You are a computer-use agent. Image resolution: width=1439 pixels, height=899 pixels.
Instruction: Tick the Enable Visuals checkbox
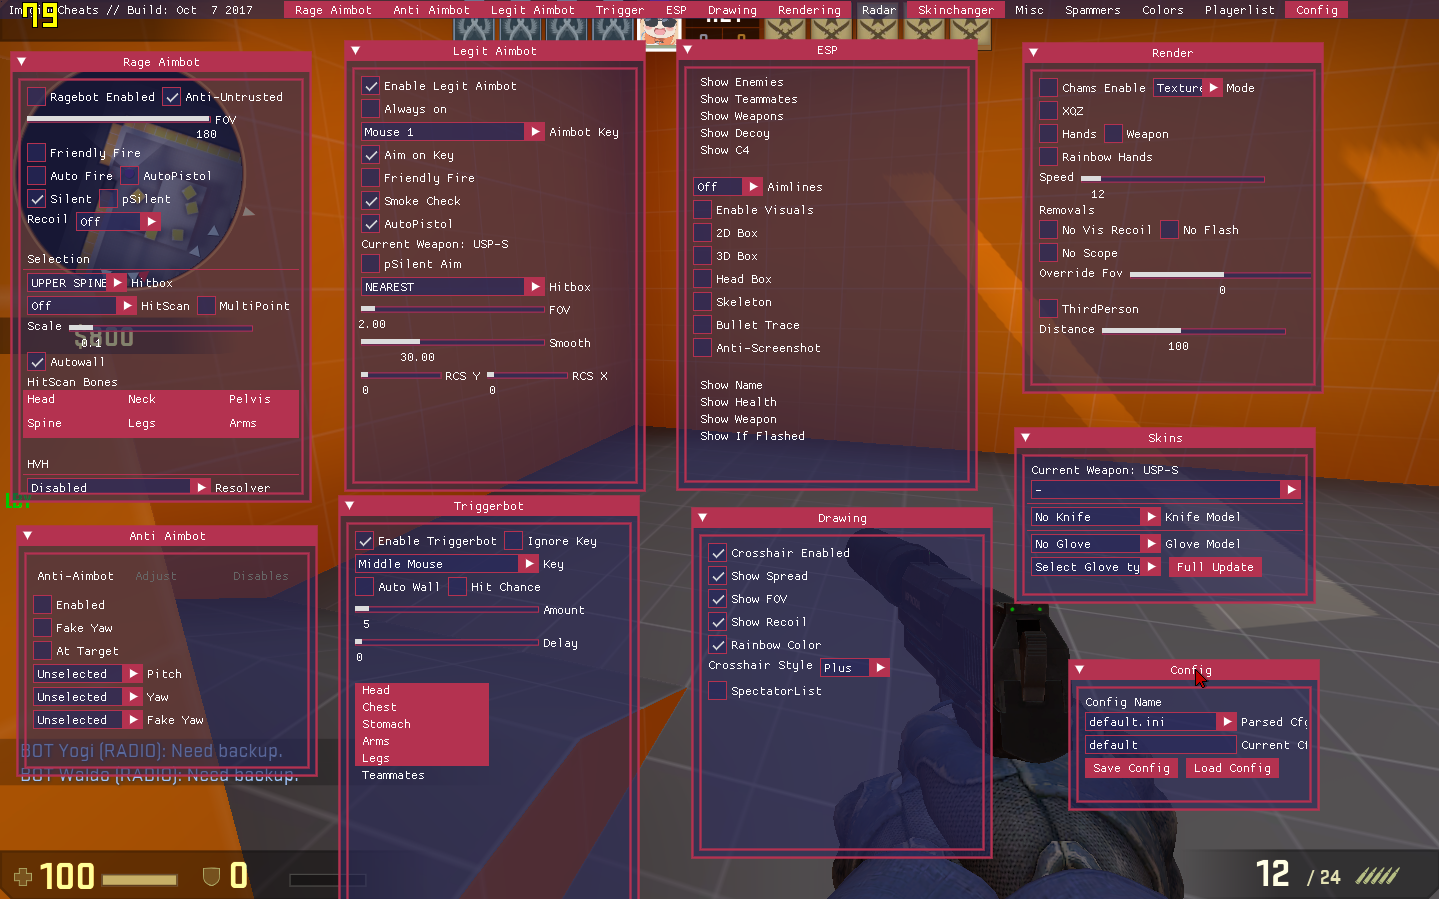click(x=702, y=209)
